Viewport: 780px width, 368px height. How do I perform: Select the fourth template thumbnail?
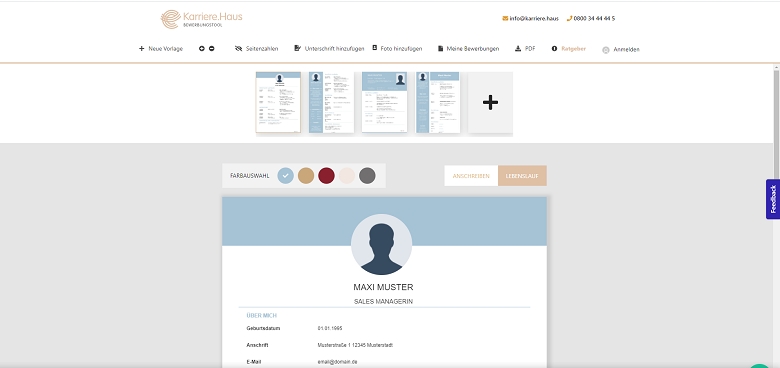tap(438, 102)
